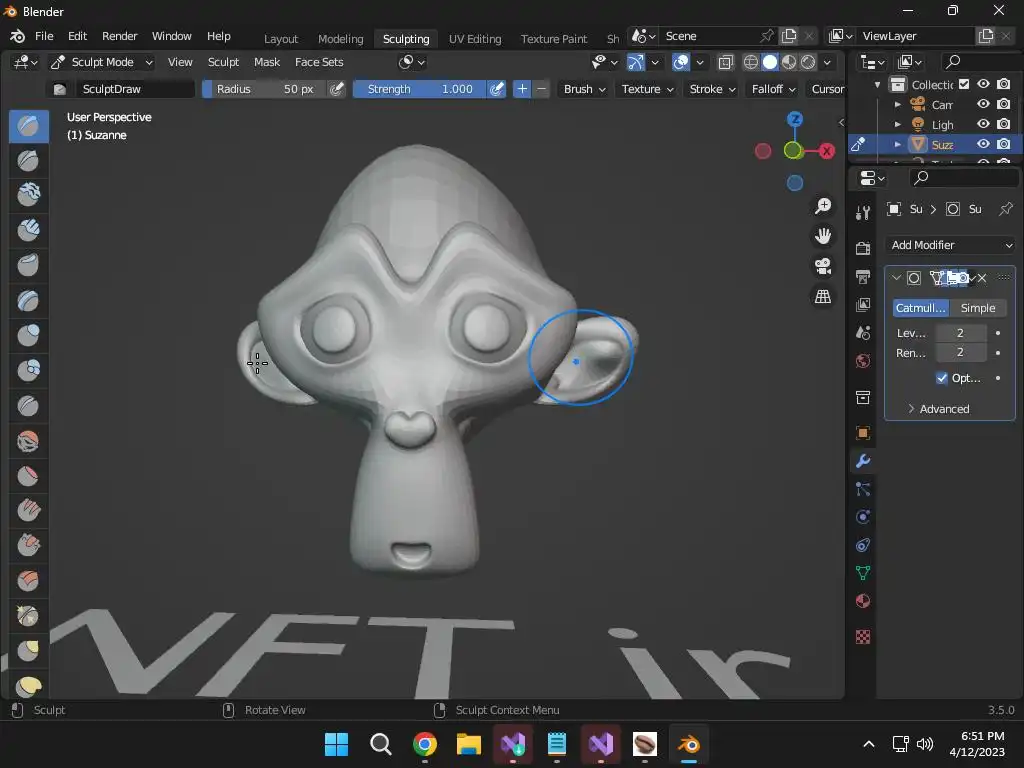
Task: Toggle radius pen pressure button
Action: tap(336, 89)
